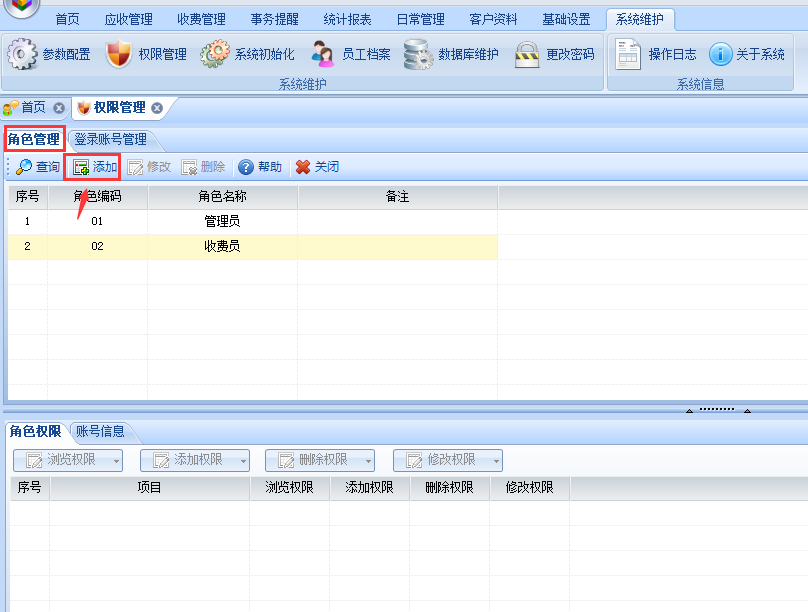This screenshot has width=808, height=612.
Task: Click 查询 magnifier toolbar button
Action: coord(38,167)
